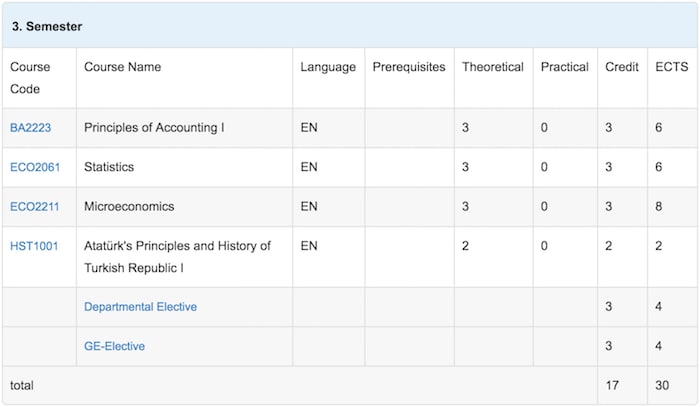Select the Credit column header
This screenshot has height=407, width=700.
[x=622, y=67]
